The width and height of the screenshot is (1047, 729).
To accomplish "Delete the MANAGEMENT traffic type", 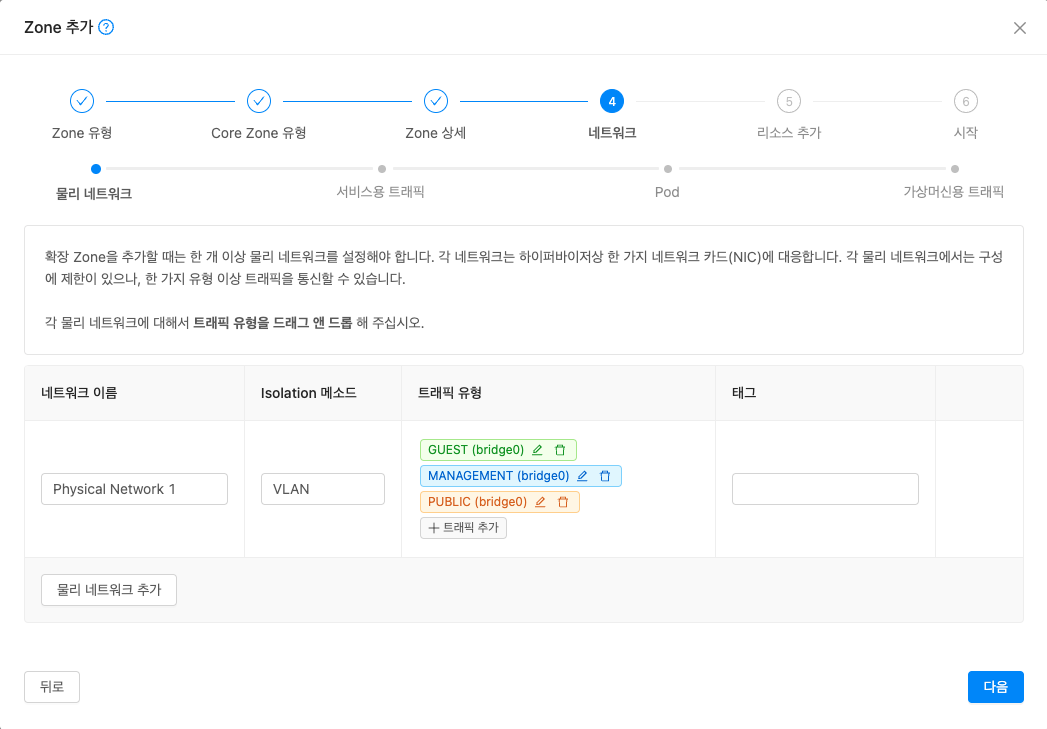I will [605, 476].
